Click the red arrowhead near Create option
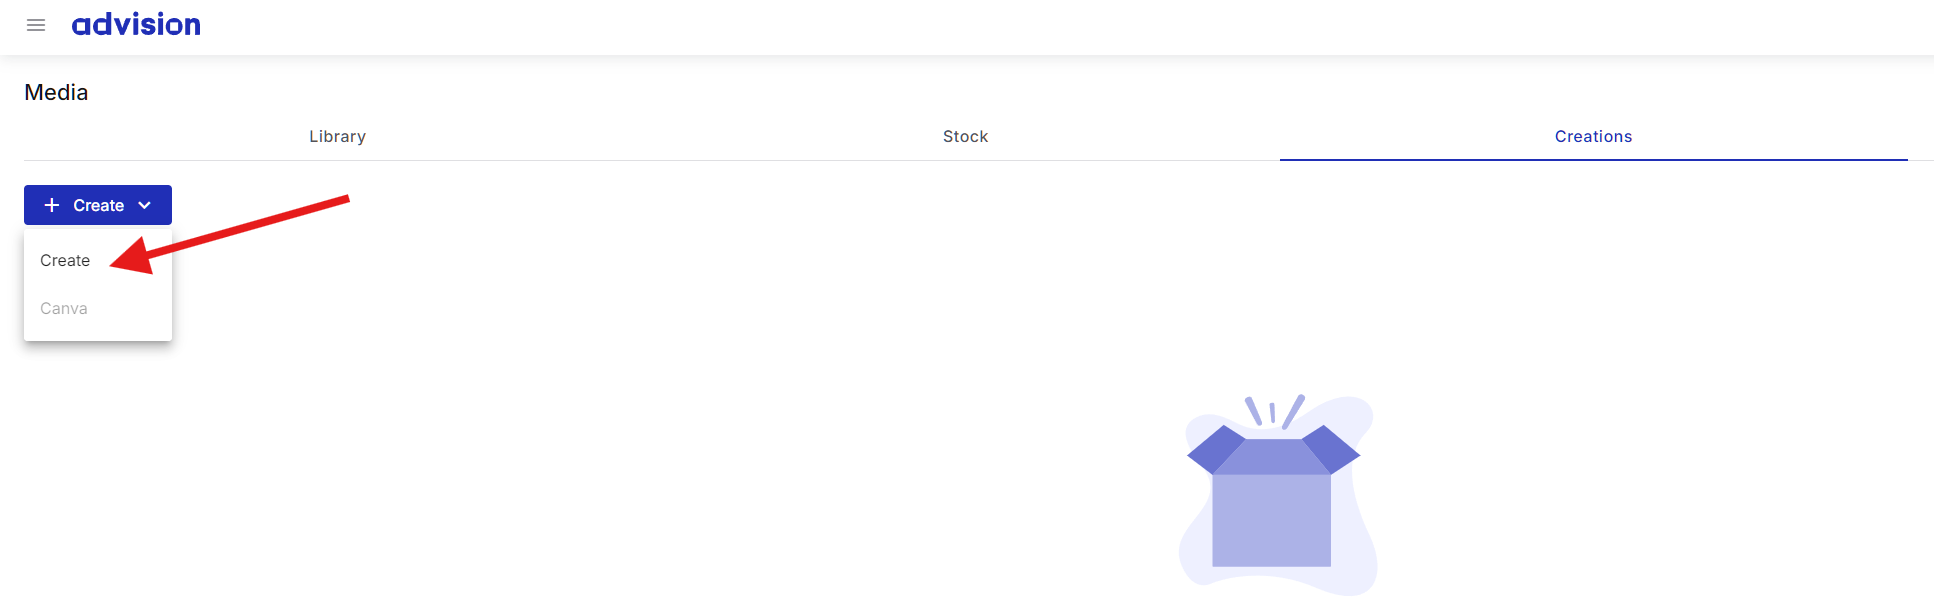 (x=133, y=257)
